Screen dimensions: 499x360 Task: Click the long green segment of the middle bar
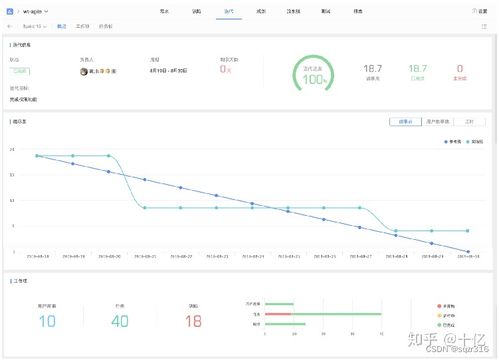pos(336,314)
